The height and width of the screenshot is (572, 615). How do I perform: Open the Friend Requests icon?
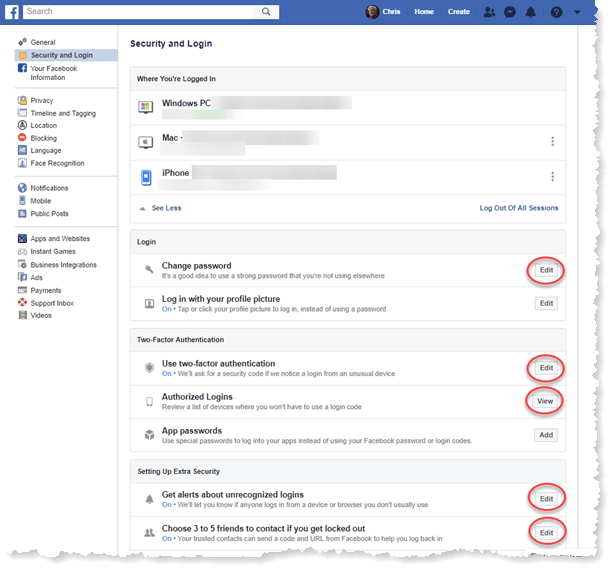click(488, 12)
